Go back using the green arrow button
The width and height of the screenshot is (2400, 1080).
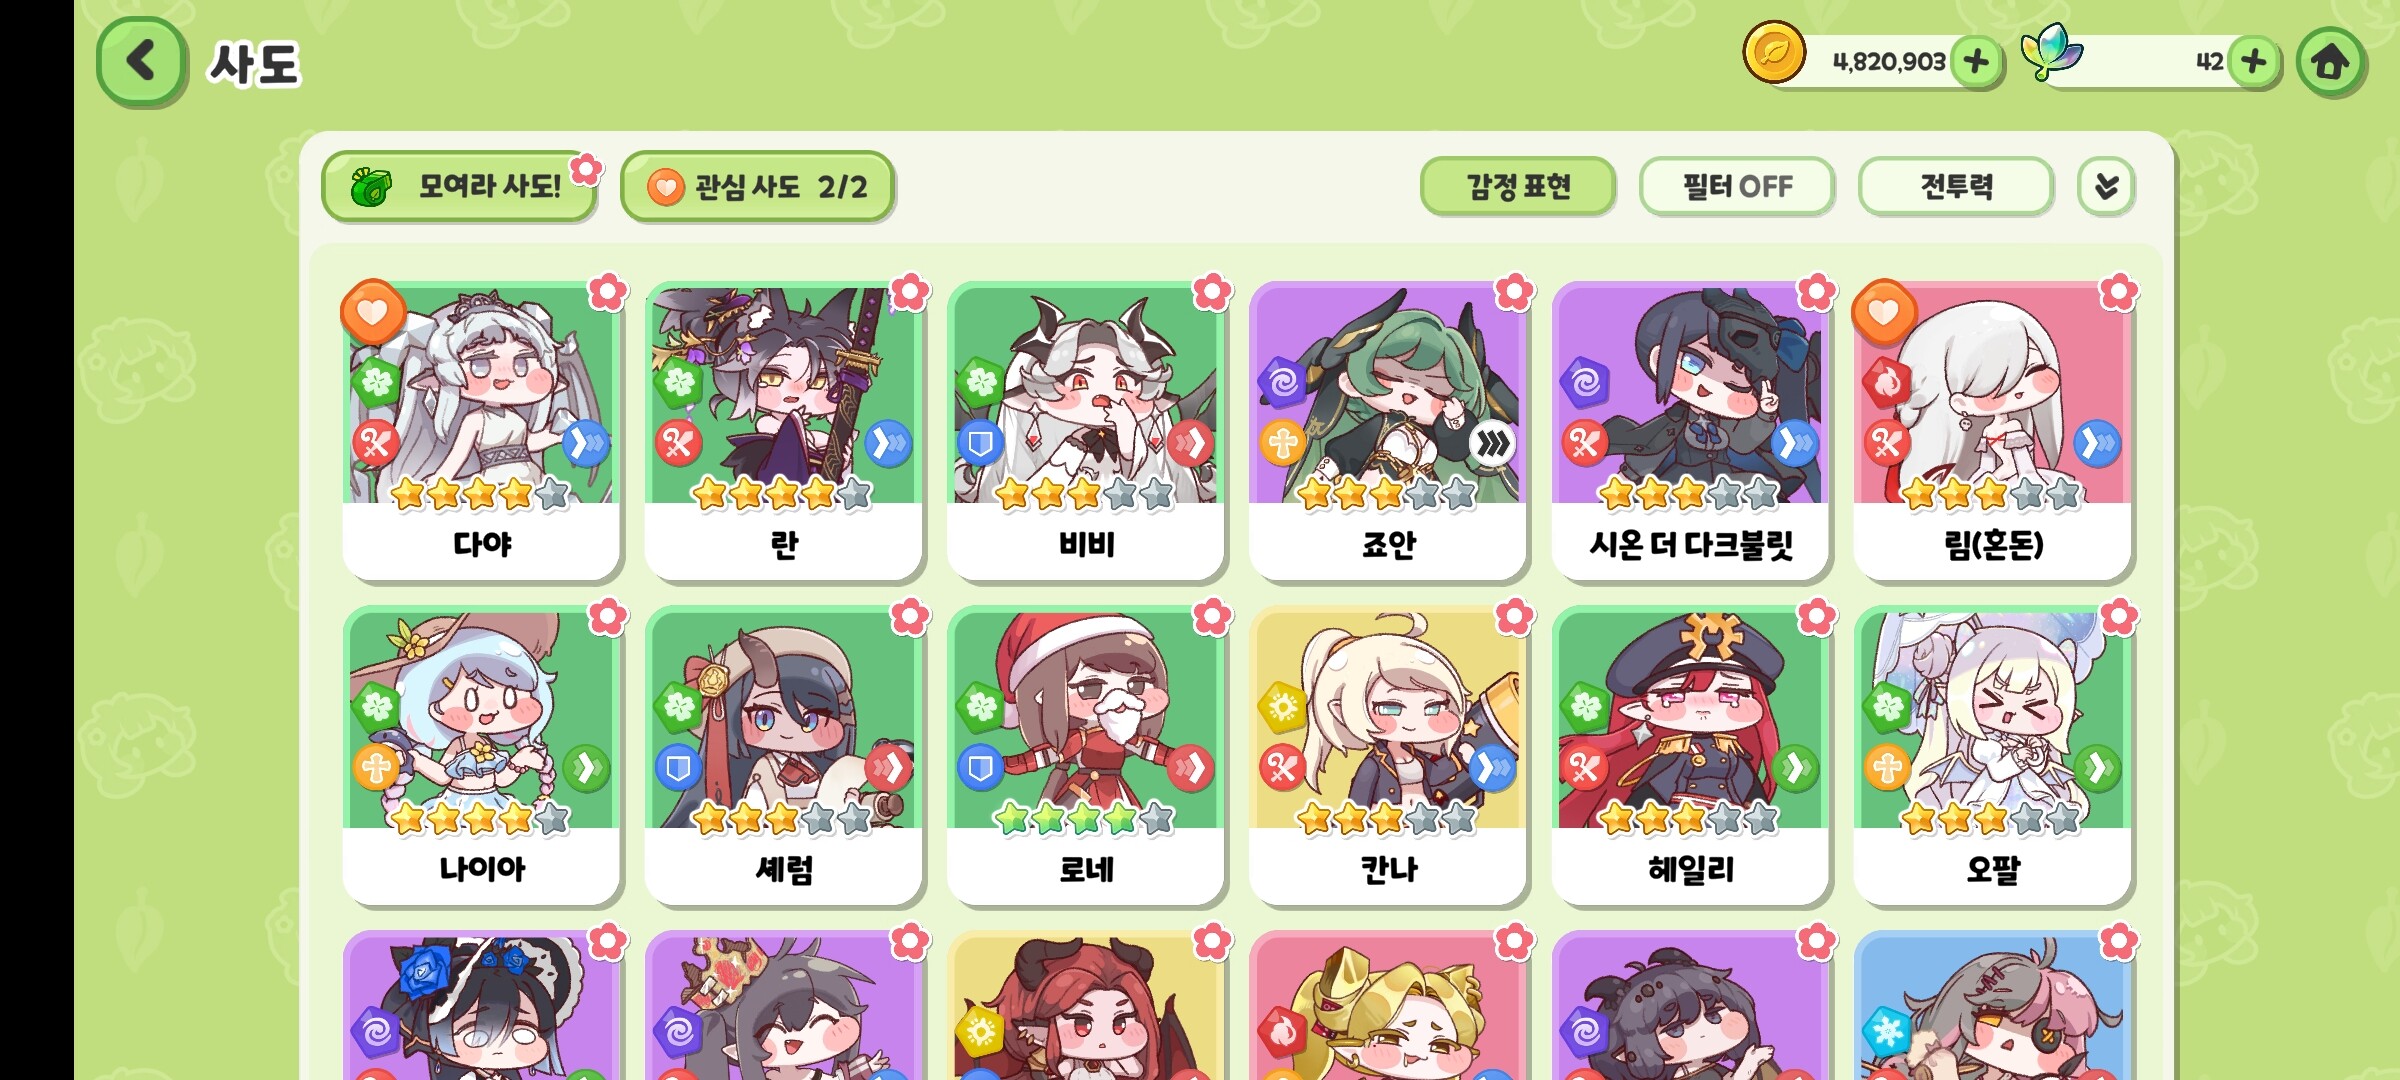(141, 61)
